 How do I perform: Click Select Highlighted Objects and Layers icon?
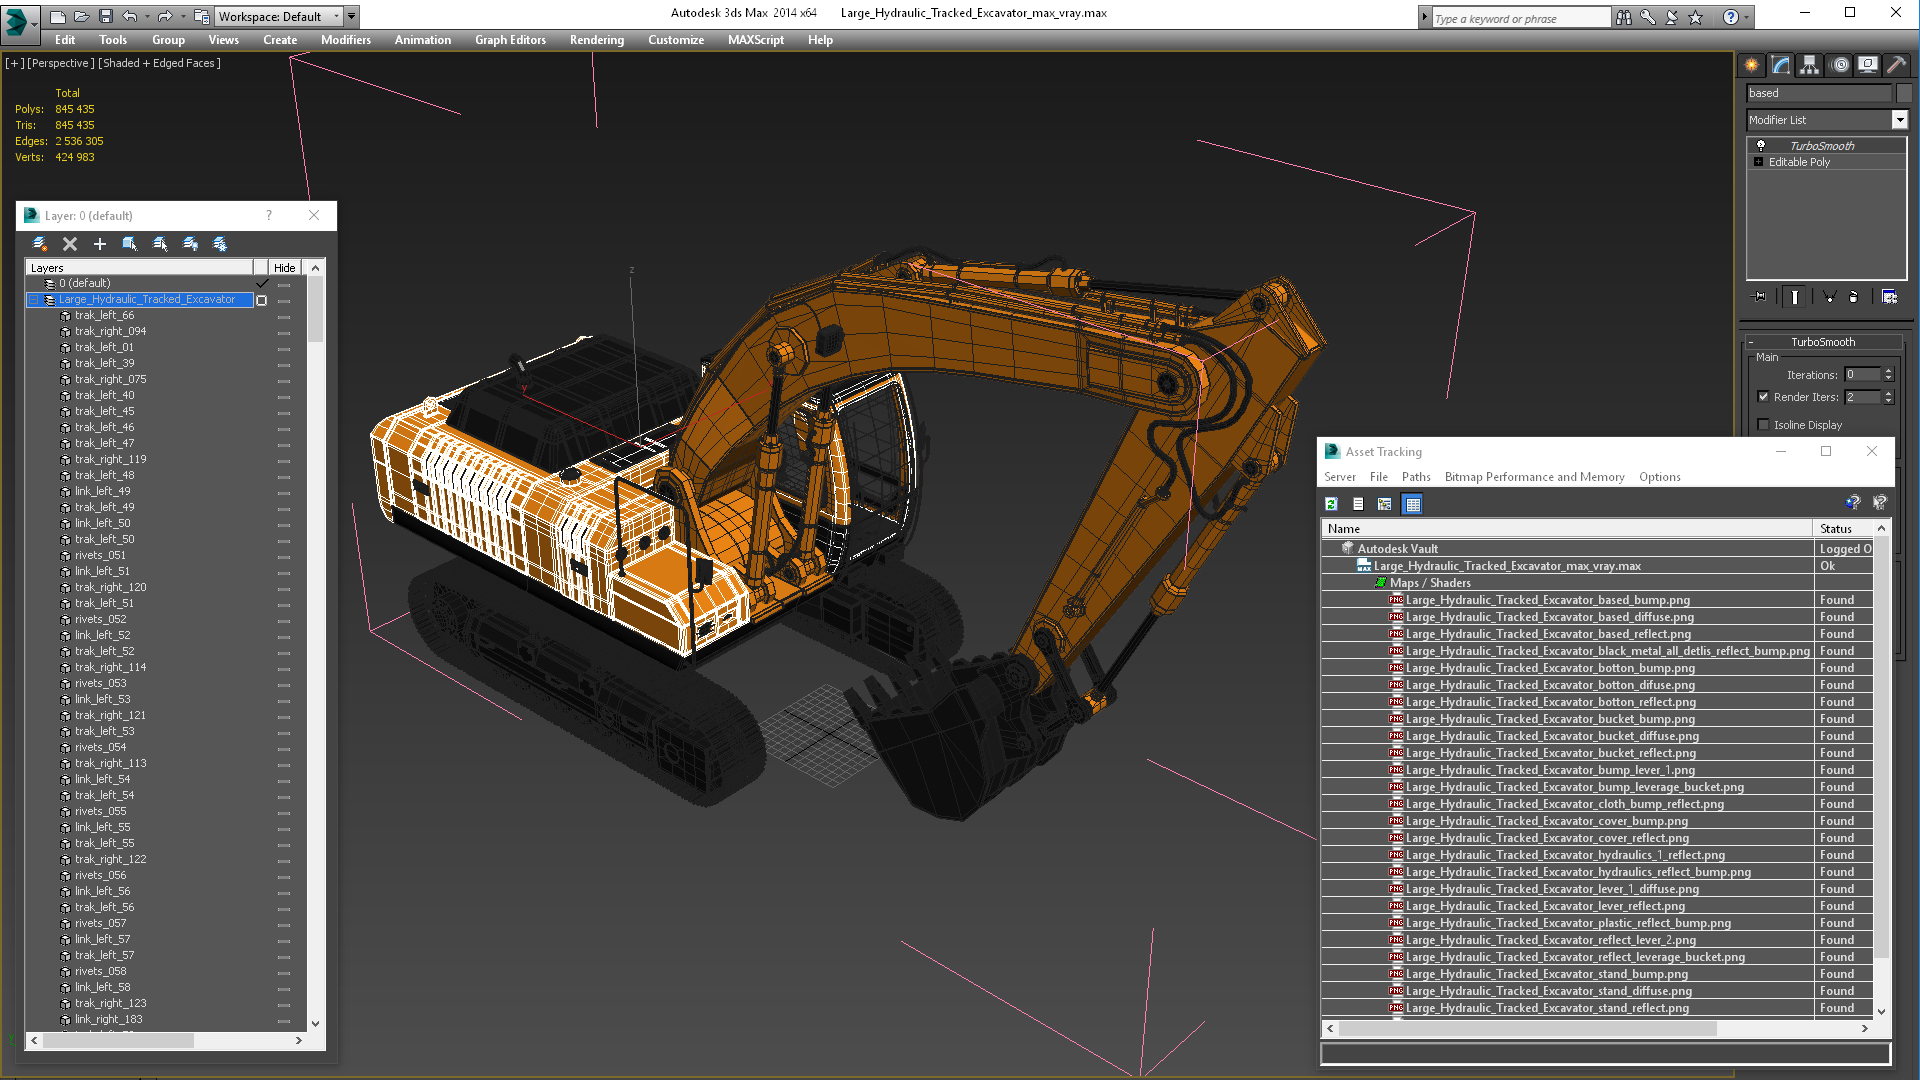[130, 244]
